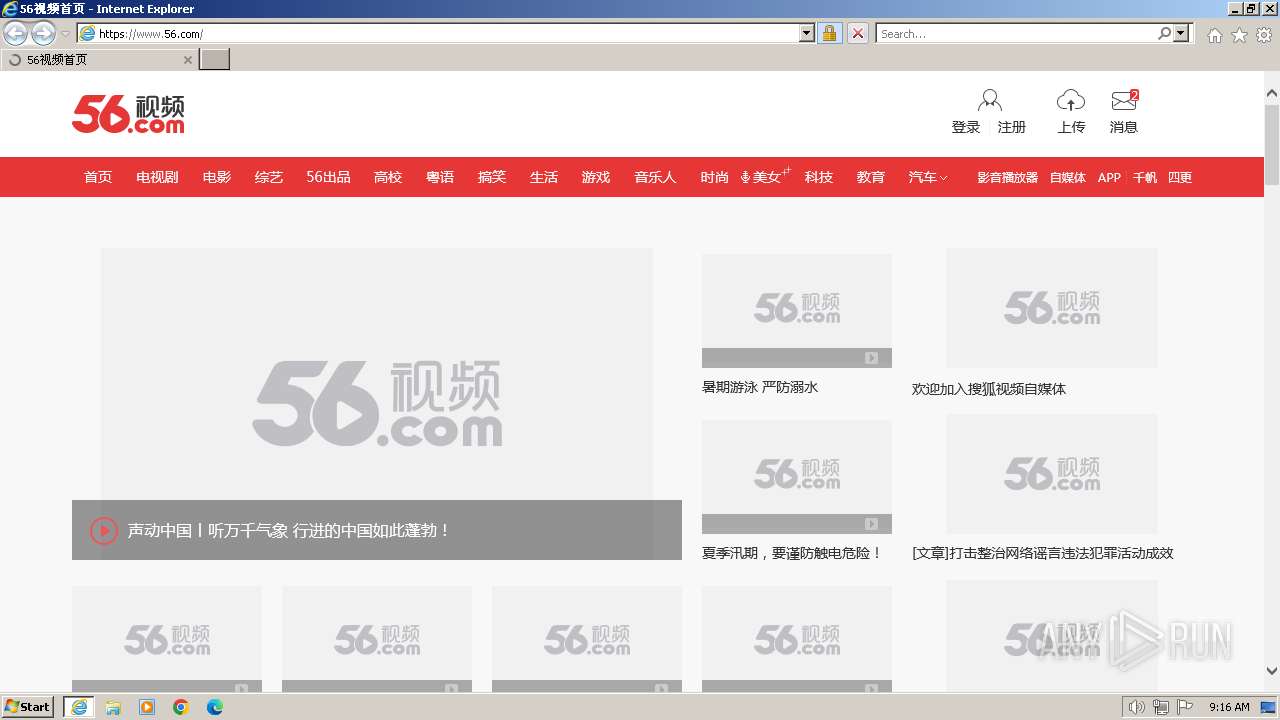Click the 56视频.com site logo

128,114
